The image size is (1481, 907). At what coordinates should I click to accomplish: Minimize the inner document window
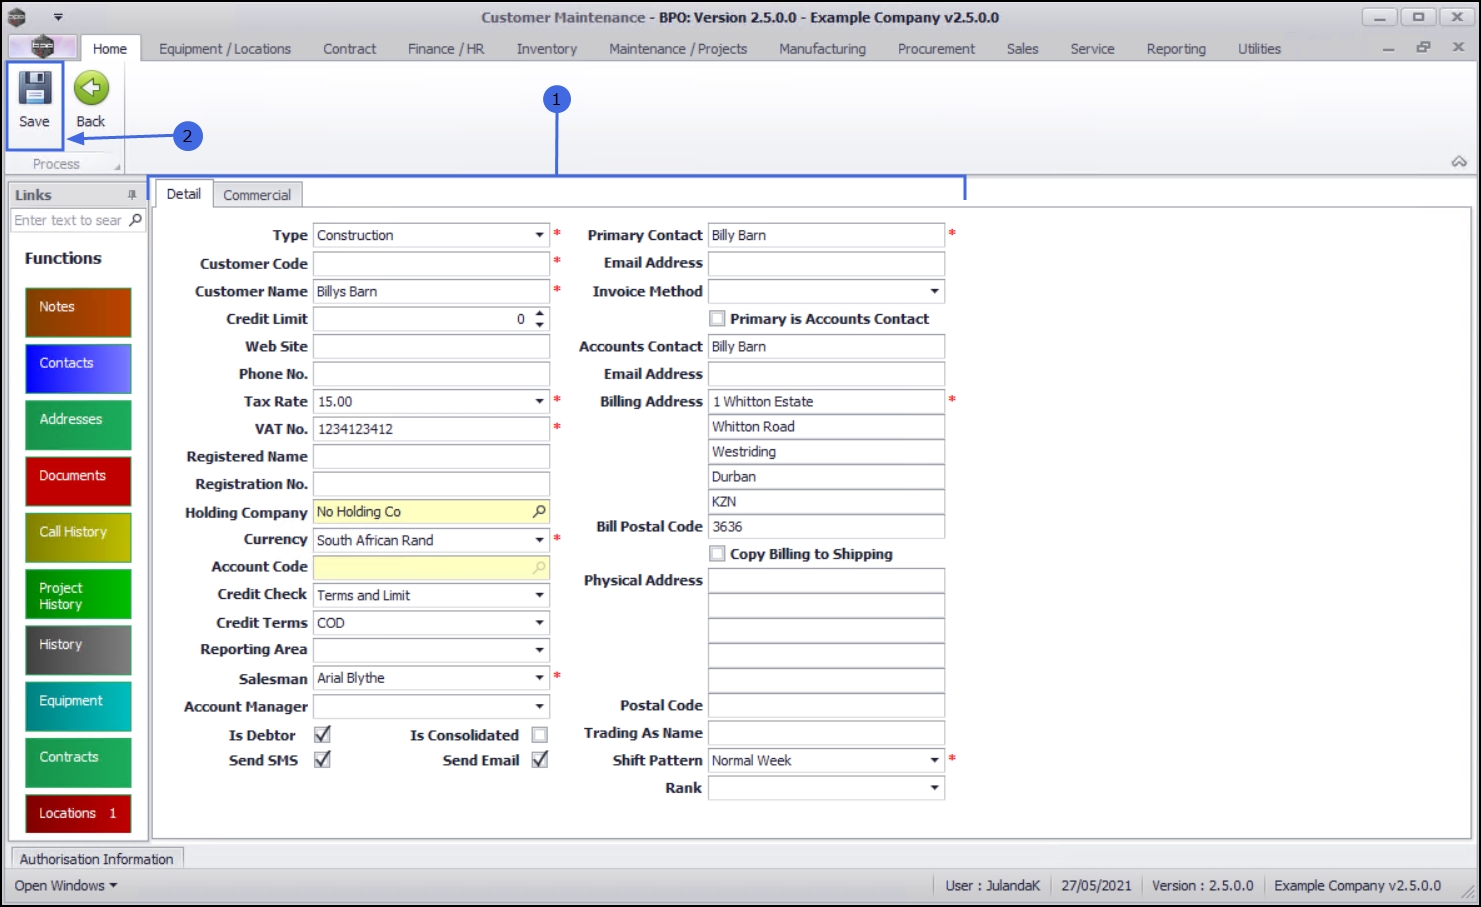coord(1388,48)
